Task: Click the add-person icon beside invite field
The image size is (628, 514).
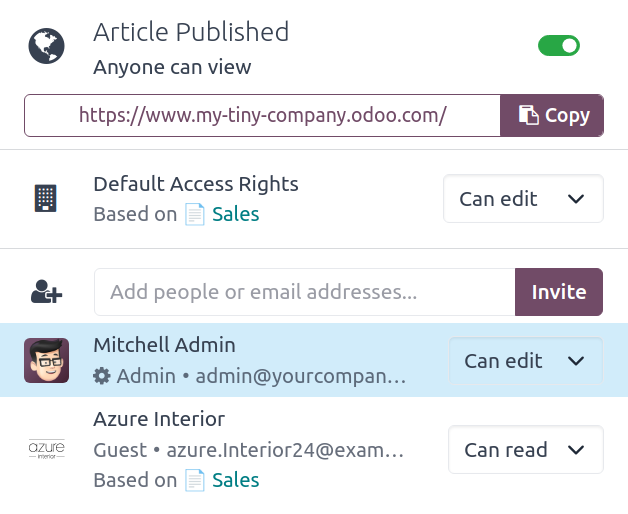Action: [46, 292]
